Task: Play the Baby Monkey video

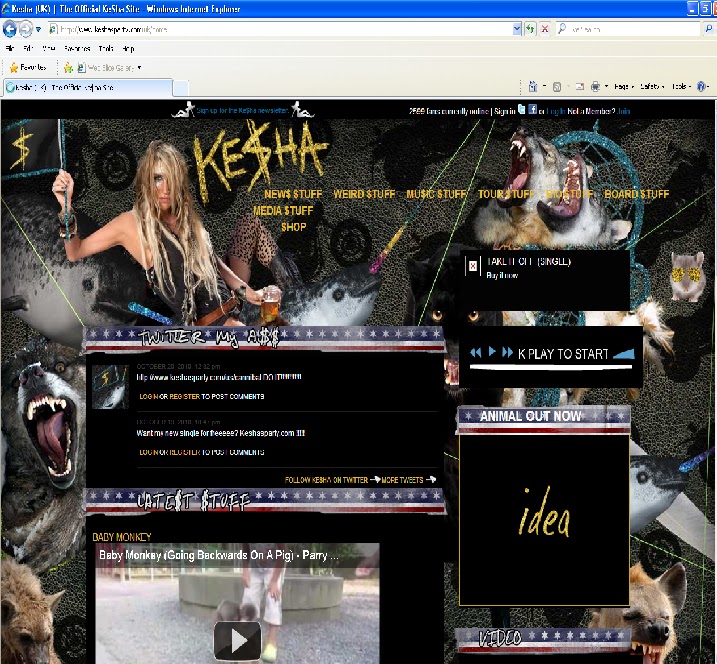Action: point(237,640)
